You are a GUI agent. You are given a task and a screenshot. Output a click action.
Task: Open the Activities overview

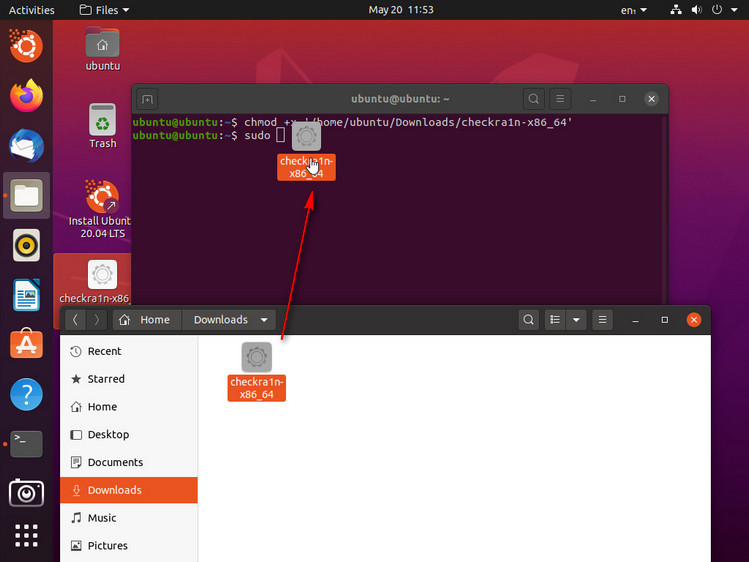point(32,10)
